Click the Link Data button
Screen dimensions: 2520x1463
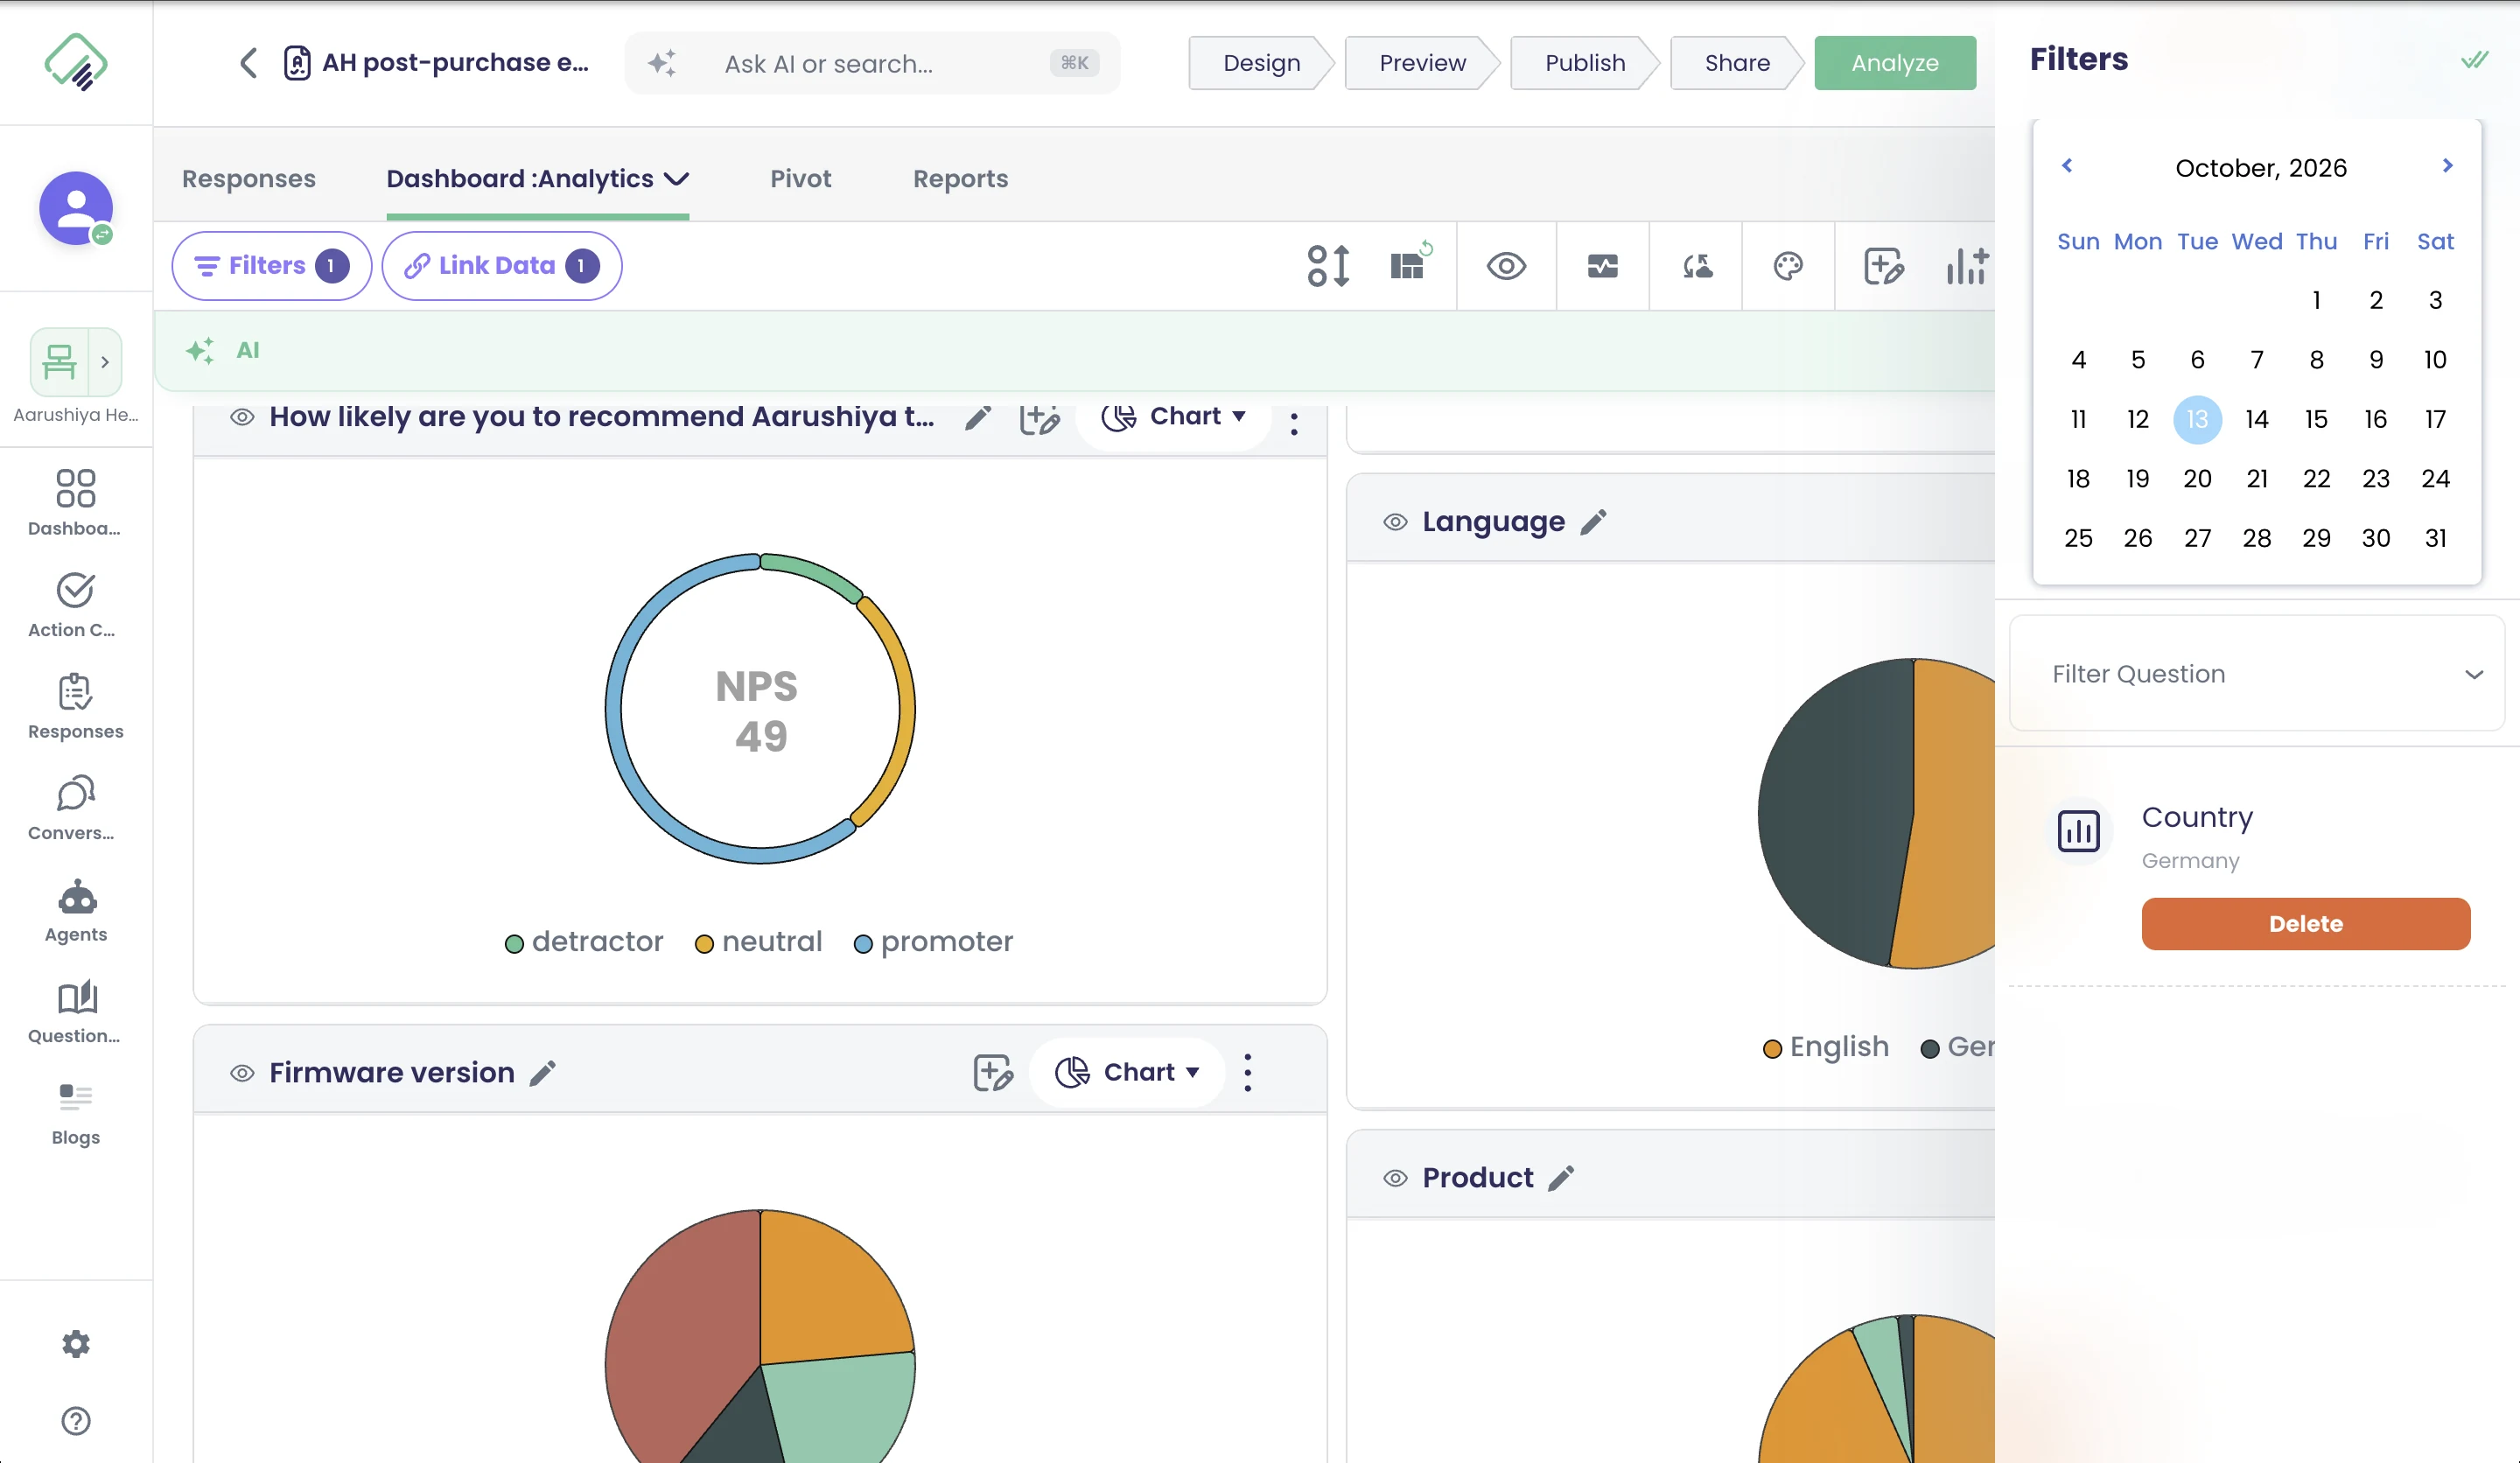pos(501,266)
